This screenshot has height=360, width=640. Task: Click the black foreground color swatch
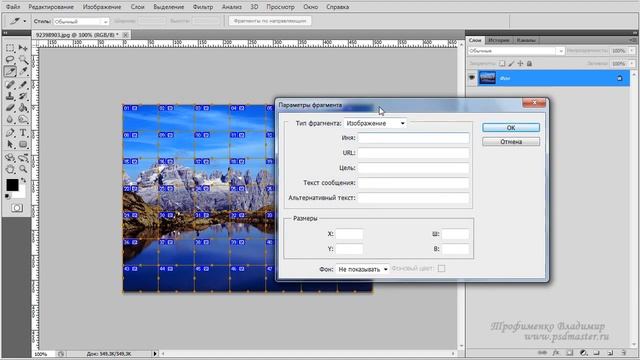tap(12, 185)
